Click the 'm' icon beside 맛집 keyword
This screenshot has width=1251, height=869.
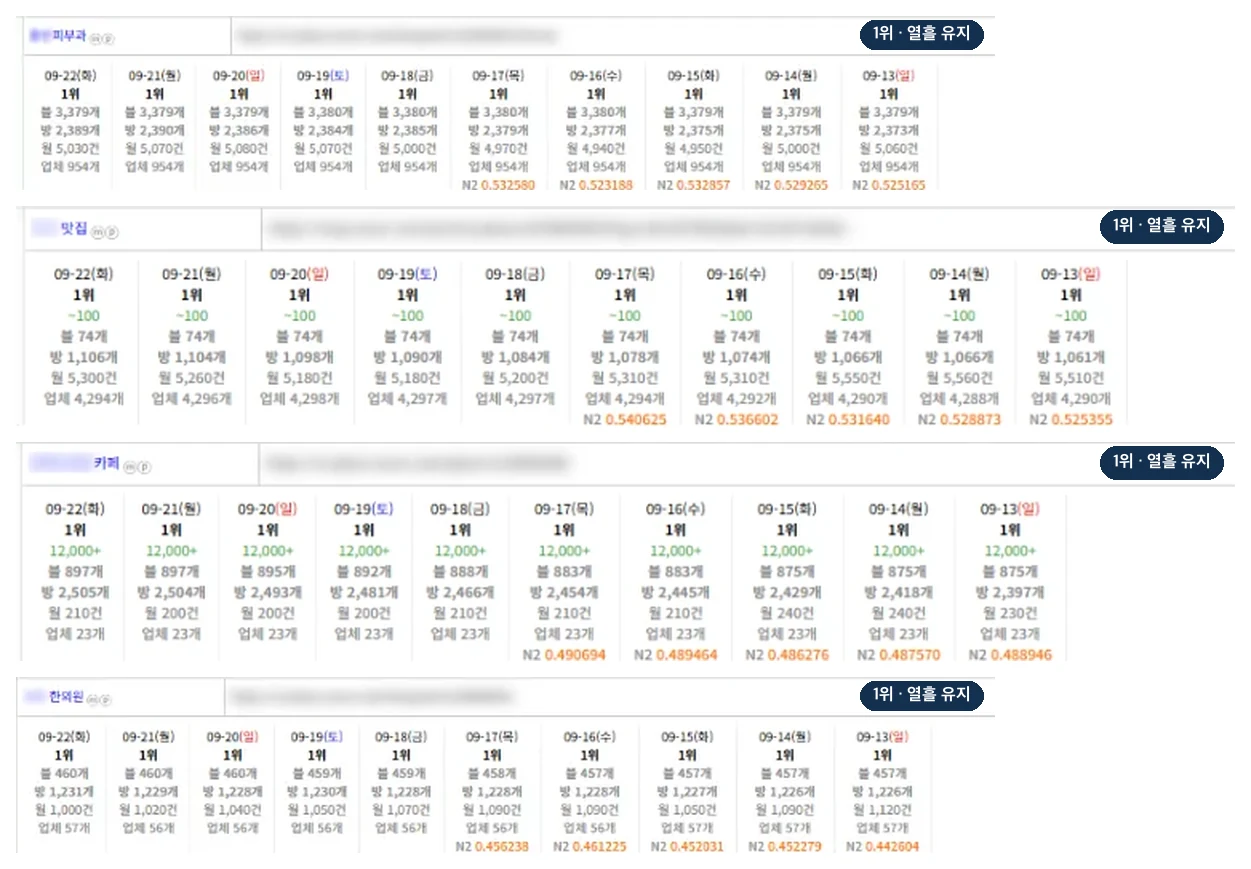[98, 232]
